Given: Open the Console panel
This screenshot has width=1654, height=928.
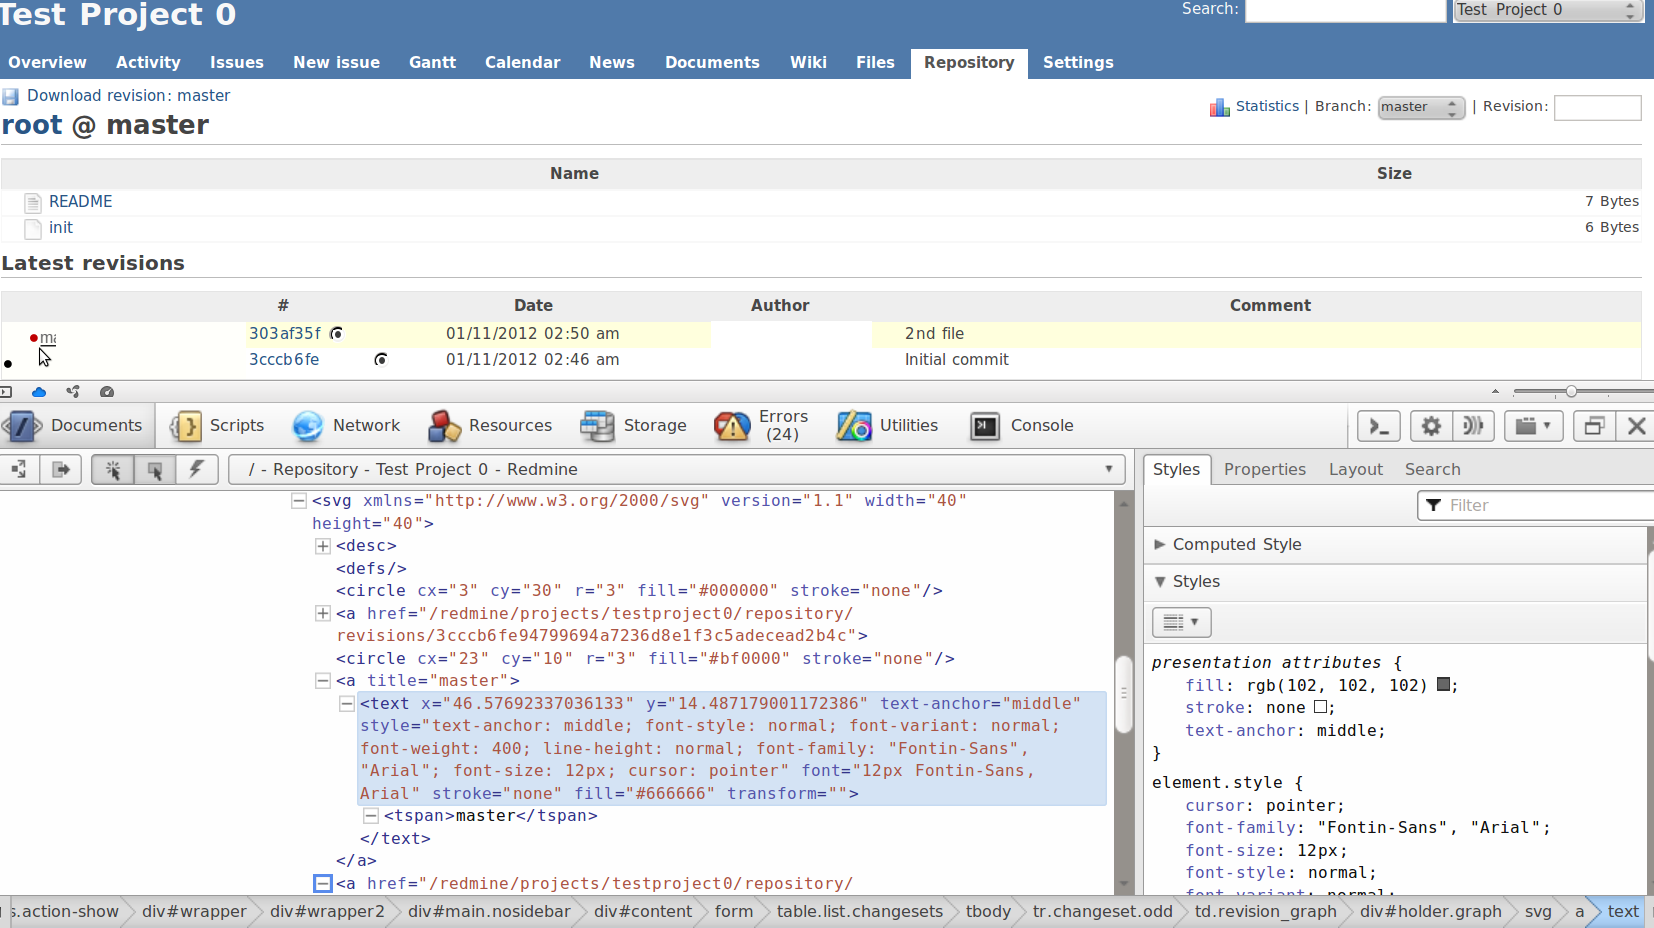Looking at the screenshot, I should [x=1022, y=426].
